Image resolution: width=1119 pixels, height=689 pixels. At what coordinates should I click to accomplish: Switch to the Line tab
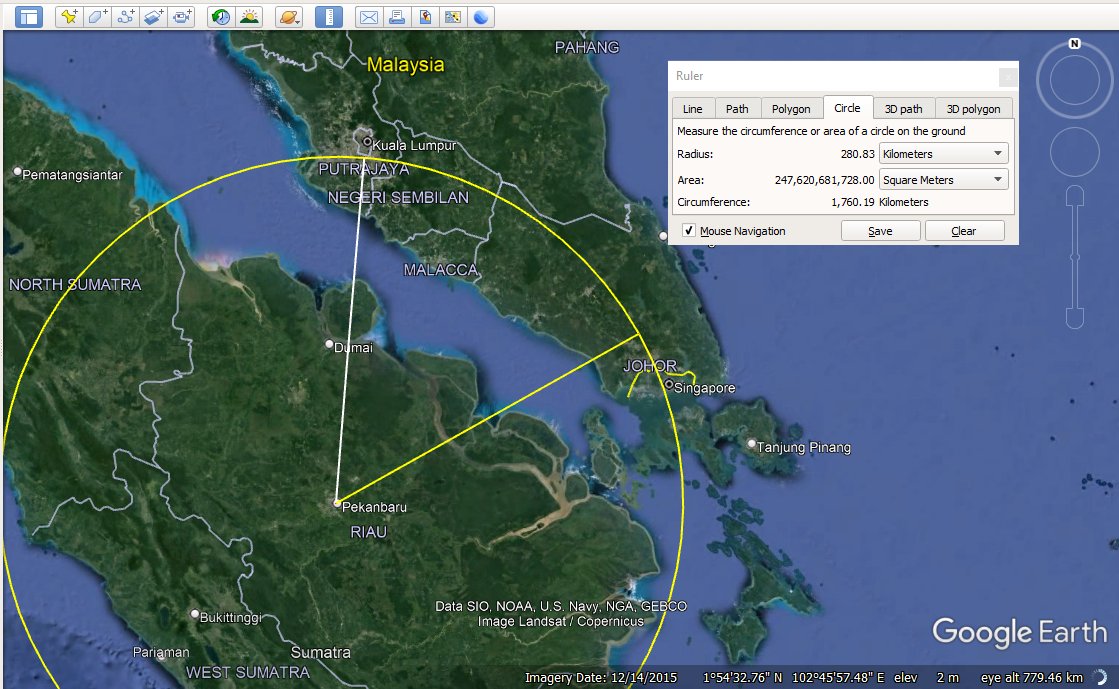point(692,109)
